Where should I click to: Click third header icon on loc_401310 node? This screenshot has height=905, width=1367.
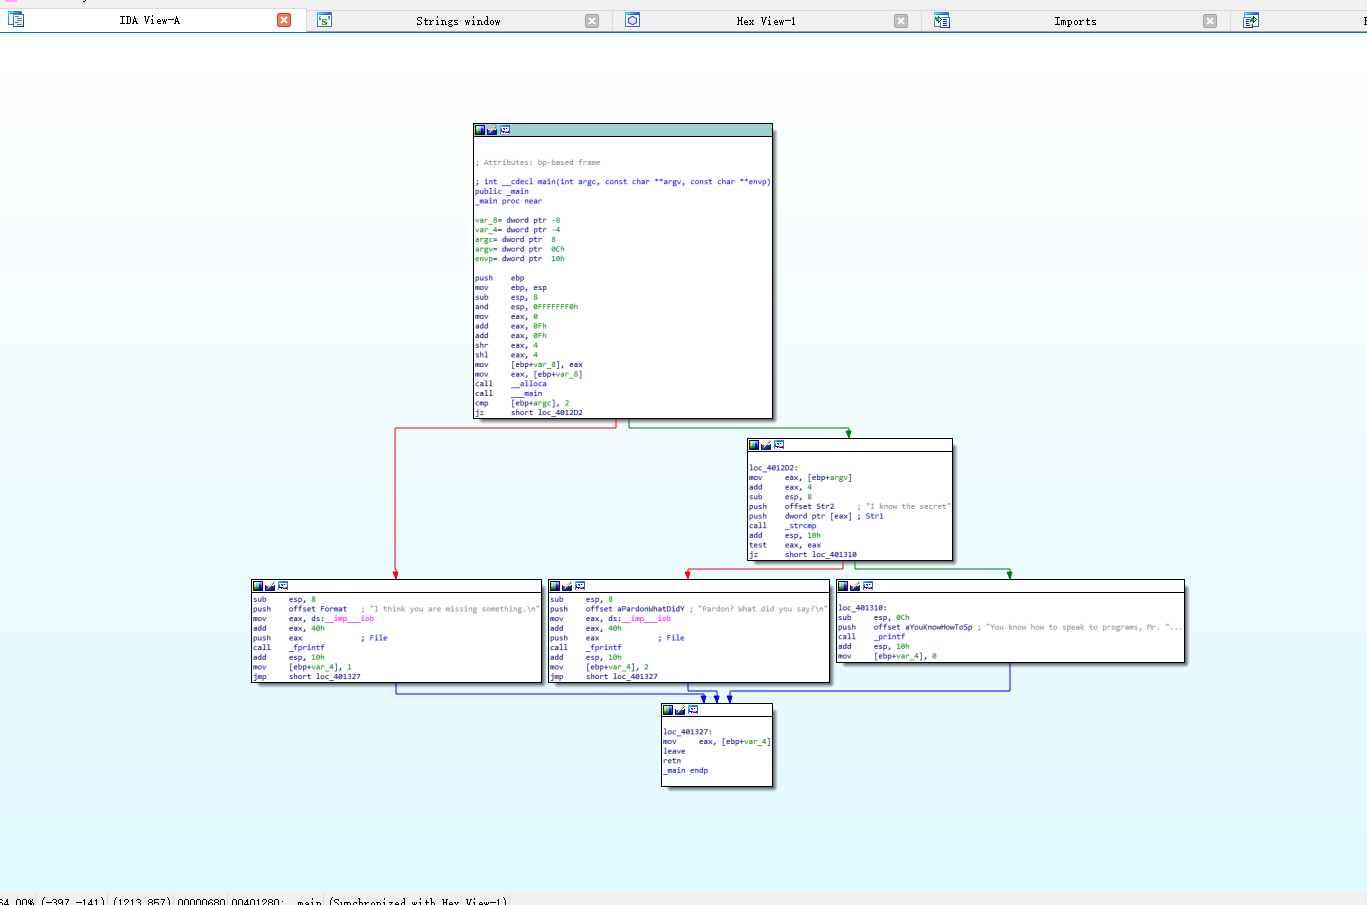tap(868, 586)
